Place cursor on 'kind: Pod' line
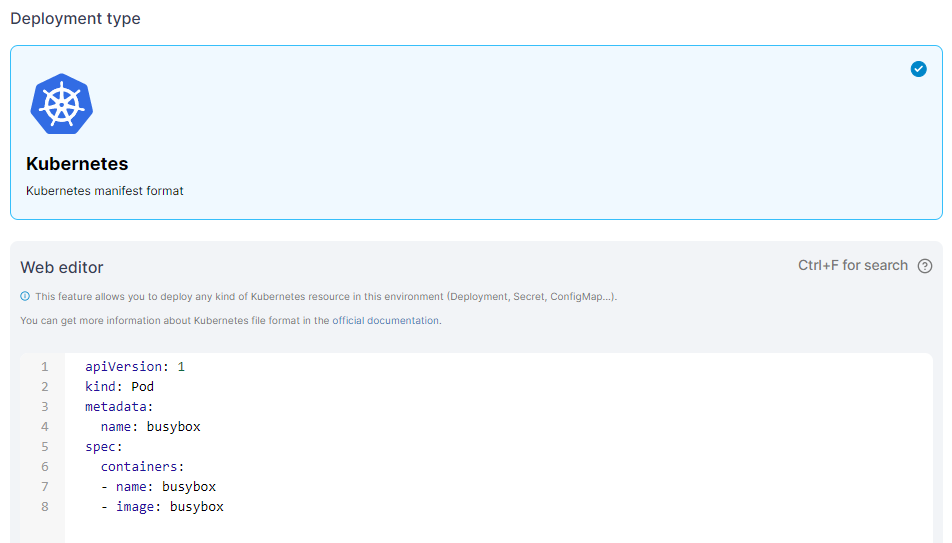952x543 pixels. (120, 386)
